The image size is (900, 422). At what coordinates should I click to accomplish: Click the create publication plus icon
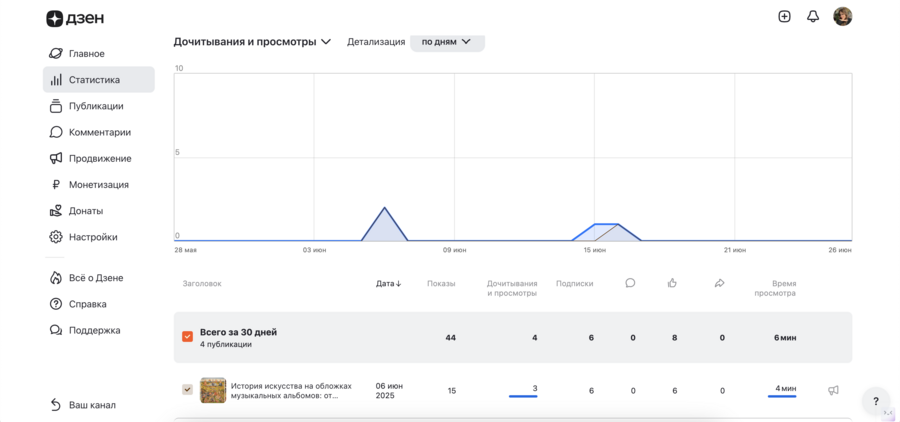(x=784, y=16)
